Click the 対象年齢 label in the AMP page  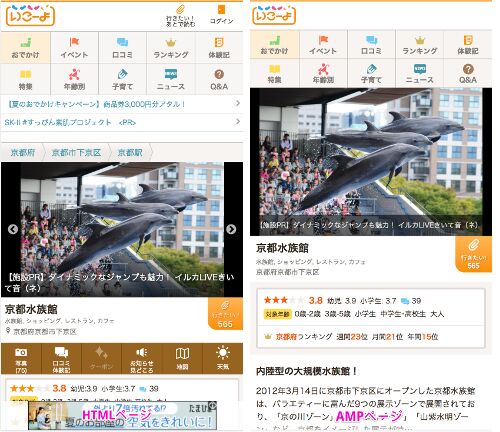pyautogui.click(x=277, y=314)
